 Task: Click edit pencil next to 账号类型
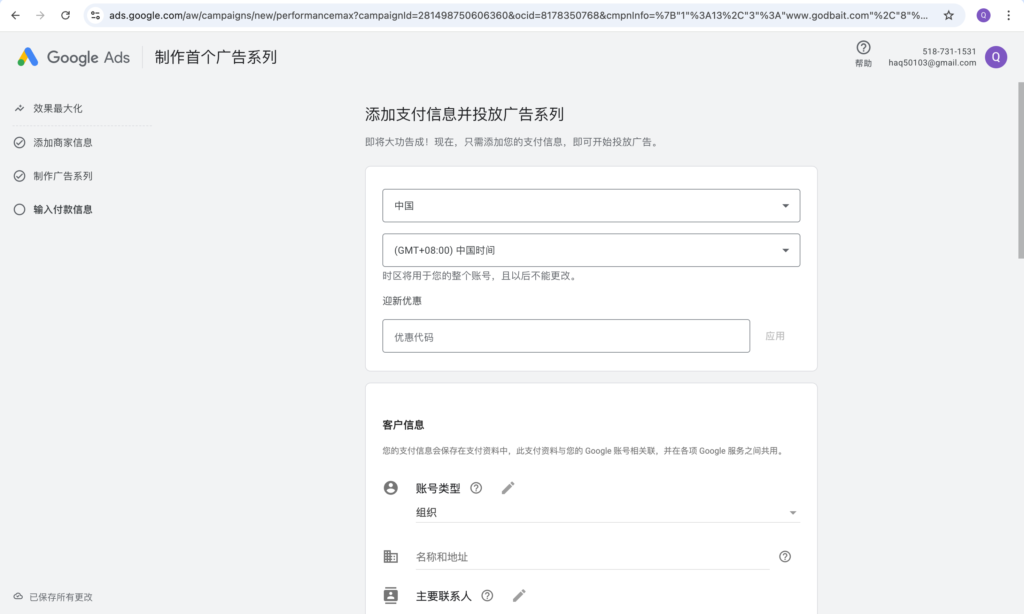pyautogui.click(x=508, y=488)
